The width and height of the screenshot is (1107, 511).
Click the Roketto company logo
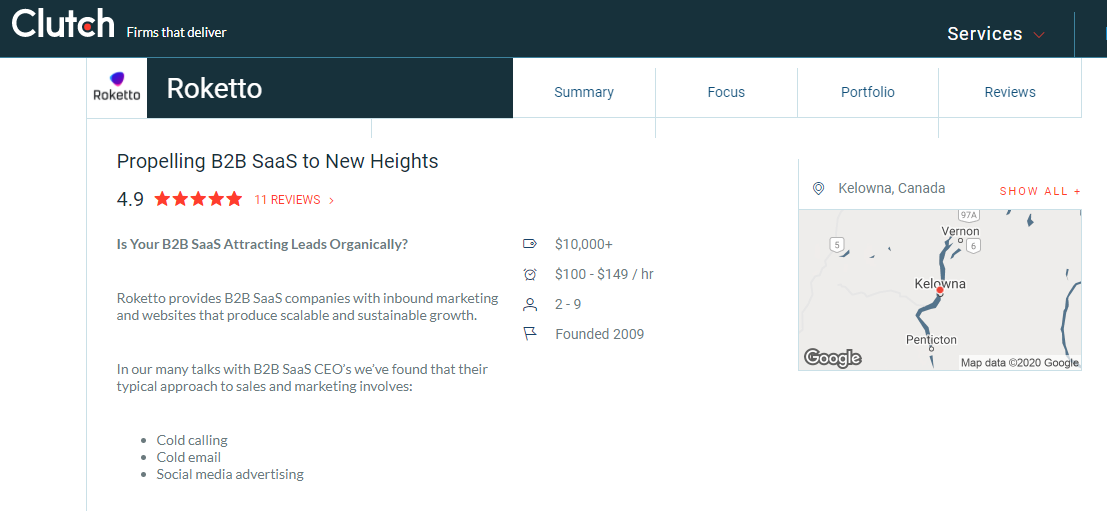pos(117,88)
